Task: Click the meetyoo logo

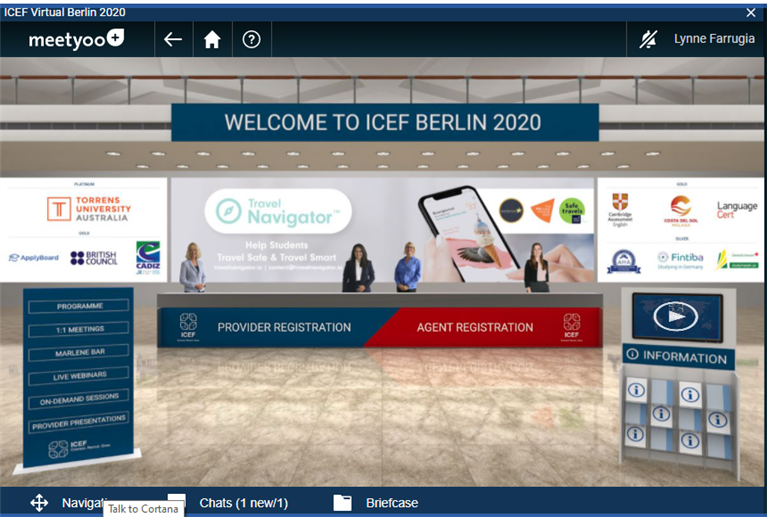Action: (x=76, y=39)
